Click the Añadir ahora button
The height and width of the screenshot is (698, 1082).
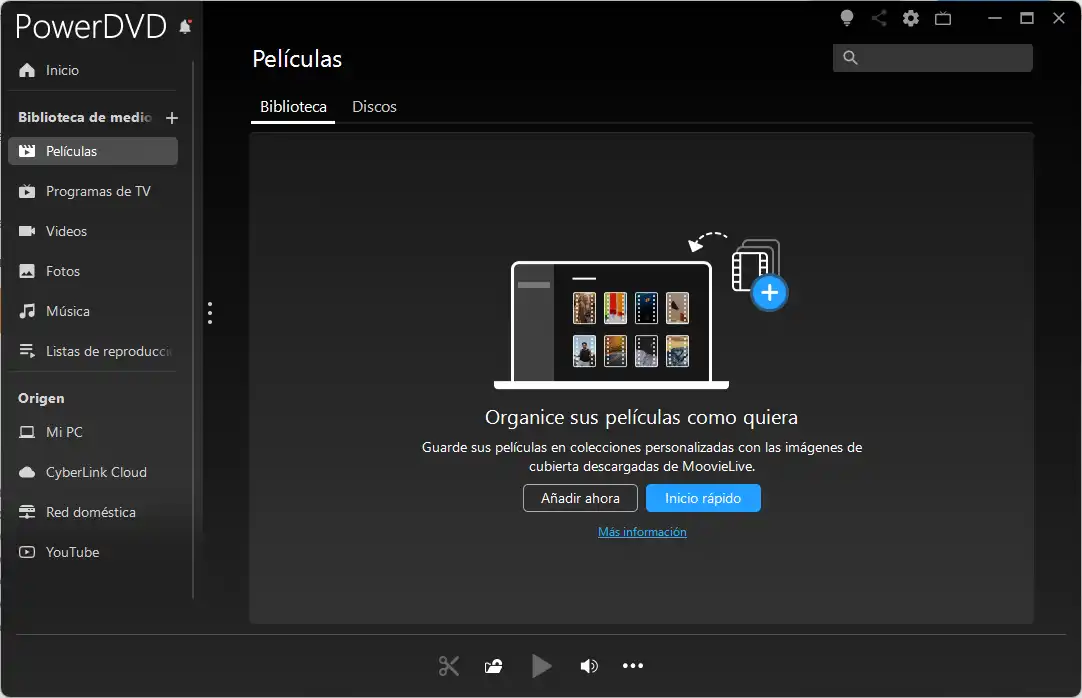tap(580, 498)
